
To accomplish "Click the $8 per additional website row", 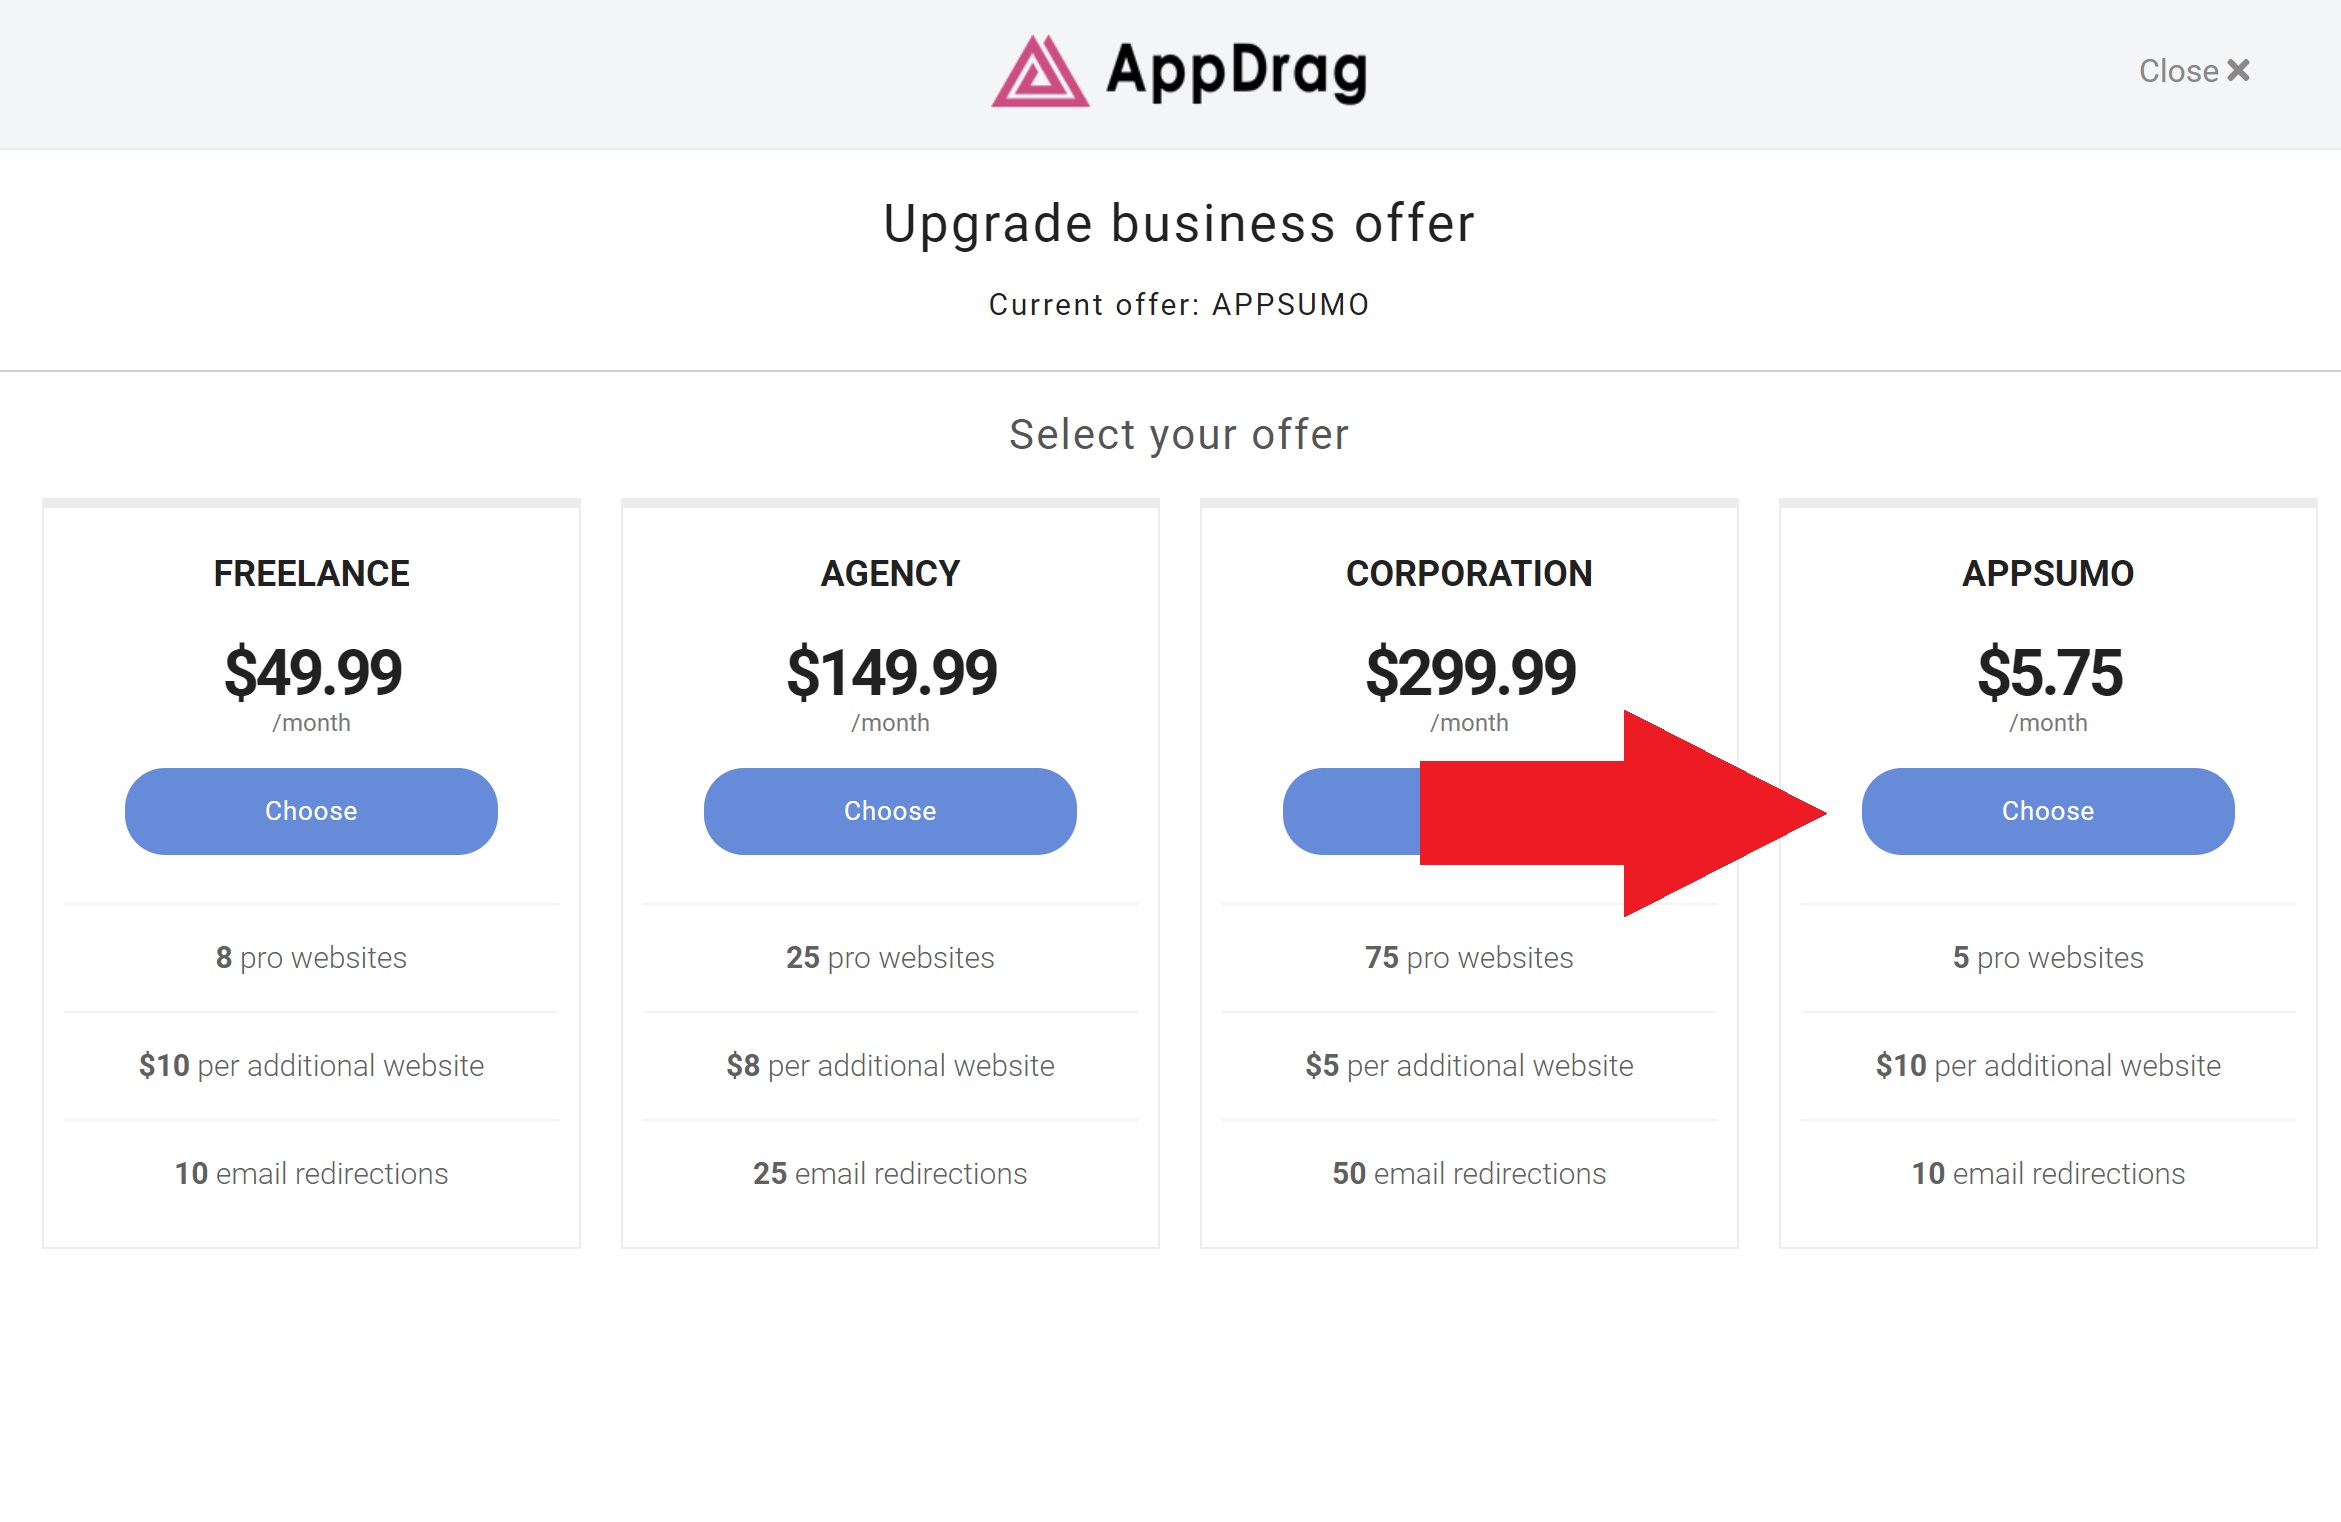I will 890,1065.
